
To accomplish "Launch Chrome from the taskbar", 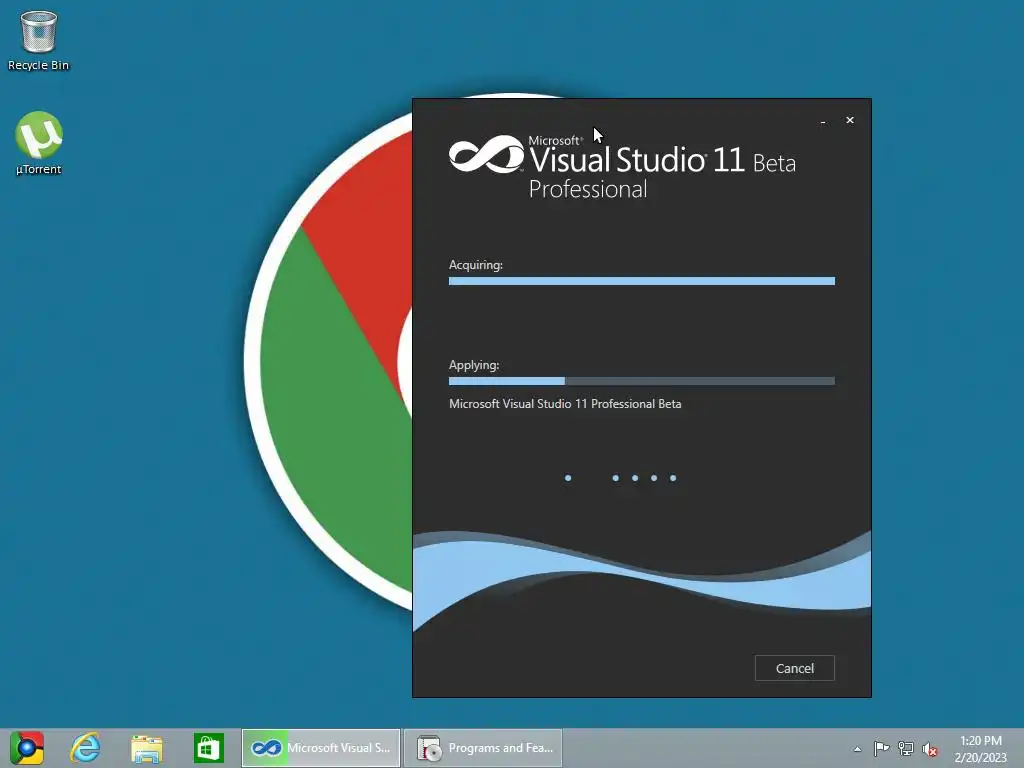I will [x=27, y=748].
